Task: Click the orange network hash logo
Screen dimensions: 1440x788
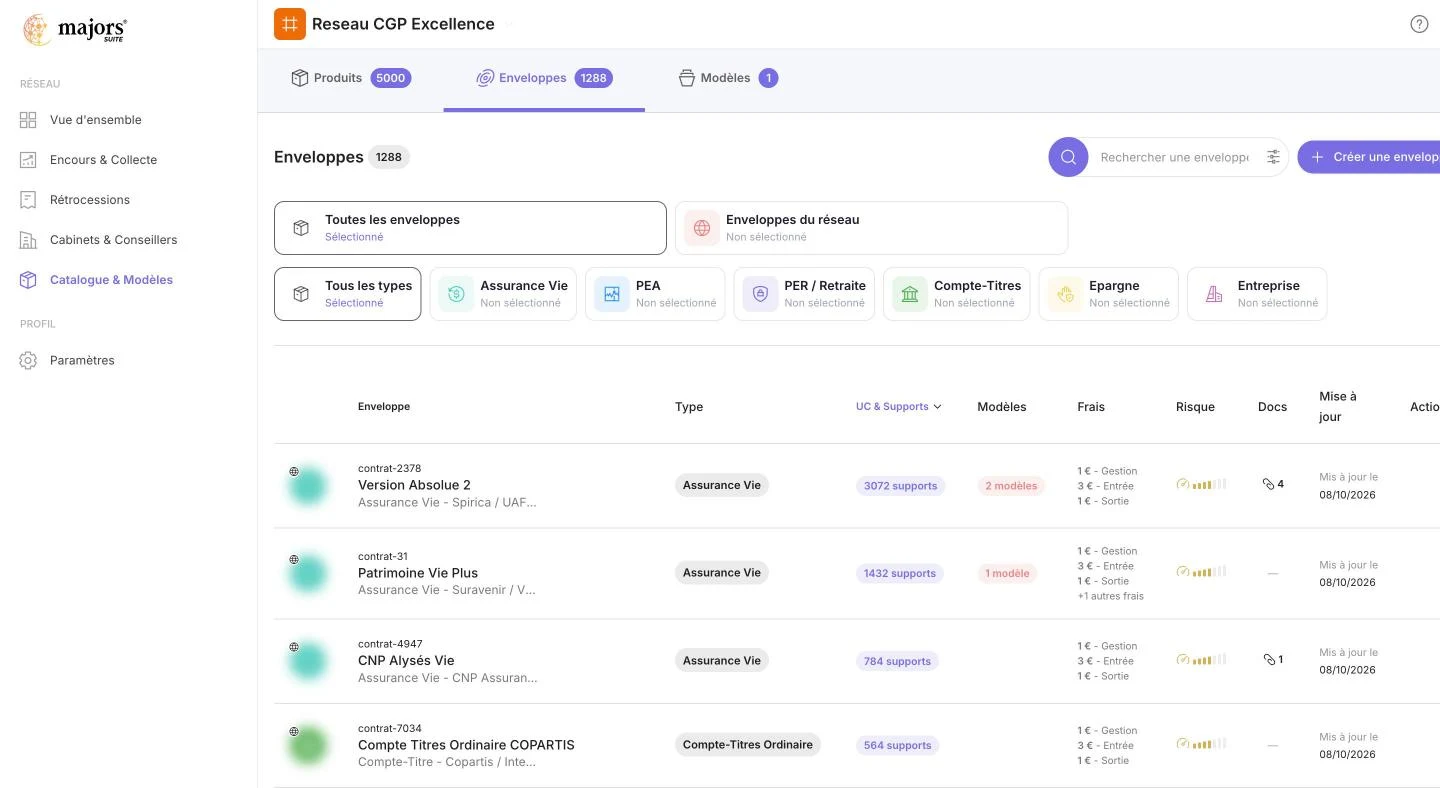Action: point(290,24)
